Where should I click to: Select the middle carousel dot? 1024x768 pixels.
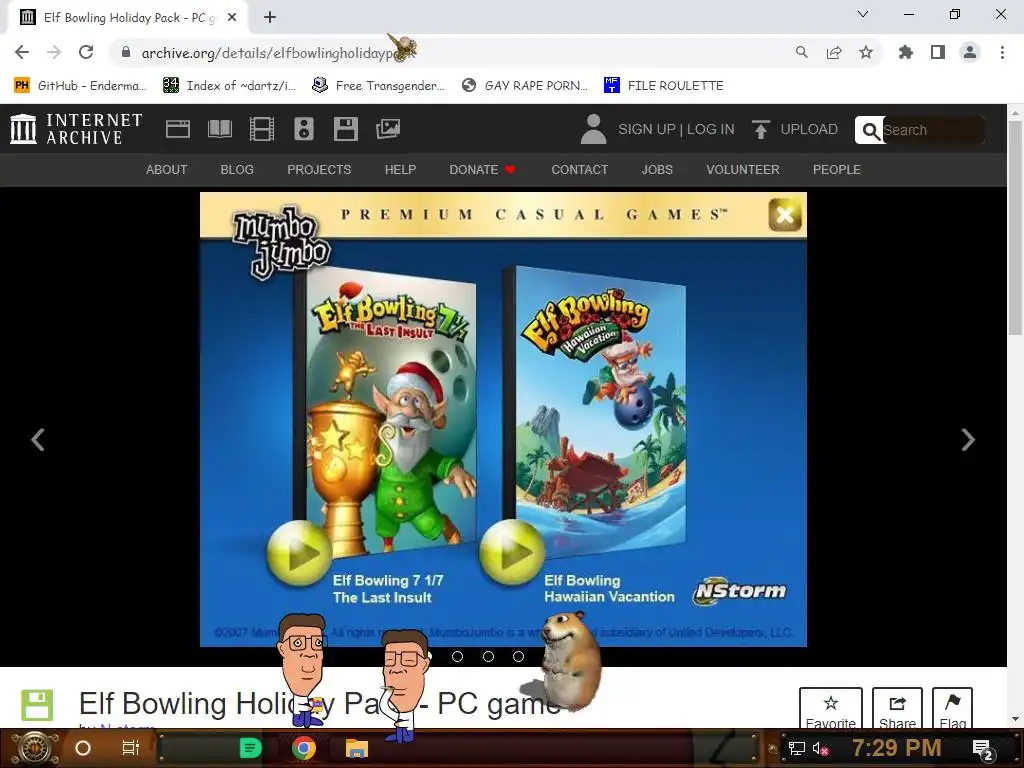[x=488, y=656]
